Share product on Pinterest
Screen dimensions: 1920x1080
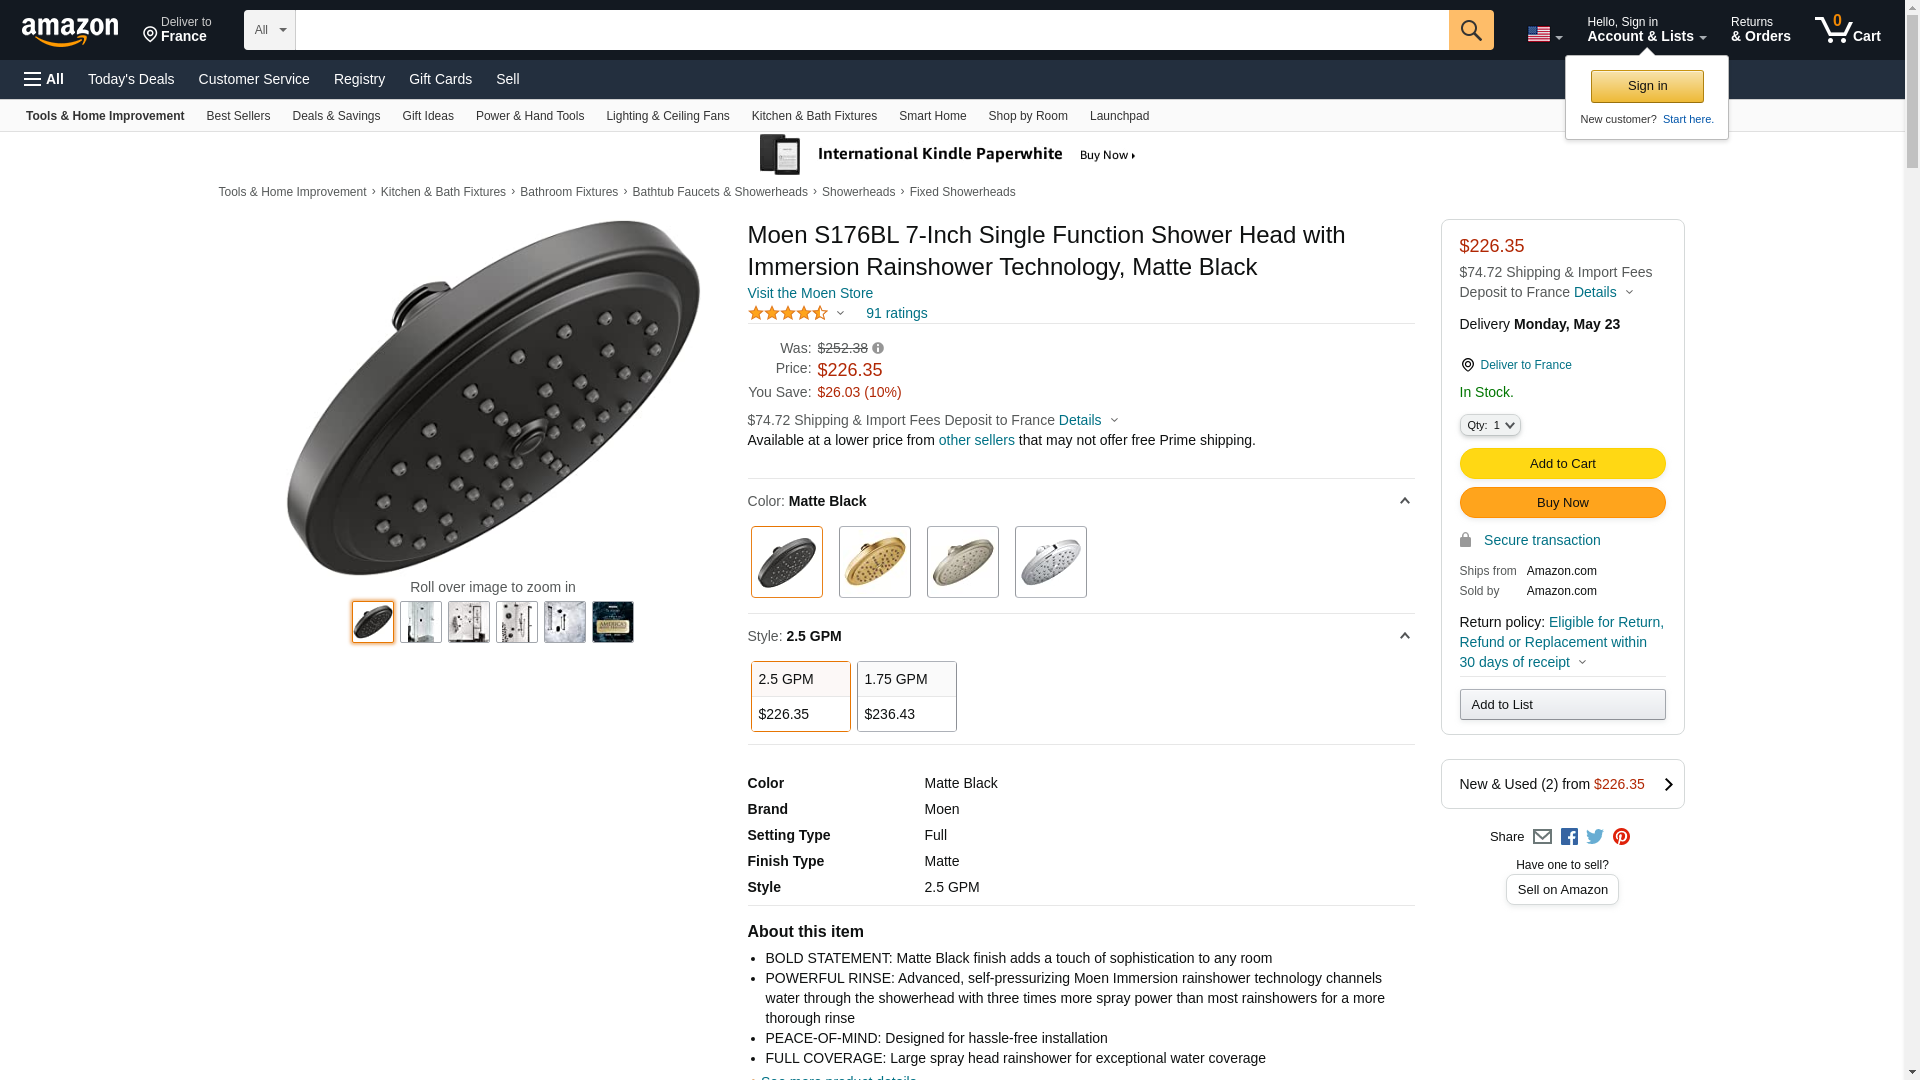(1621, 837)
